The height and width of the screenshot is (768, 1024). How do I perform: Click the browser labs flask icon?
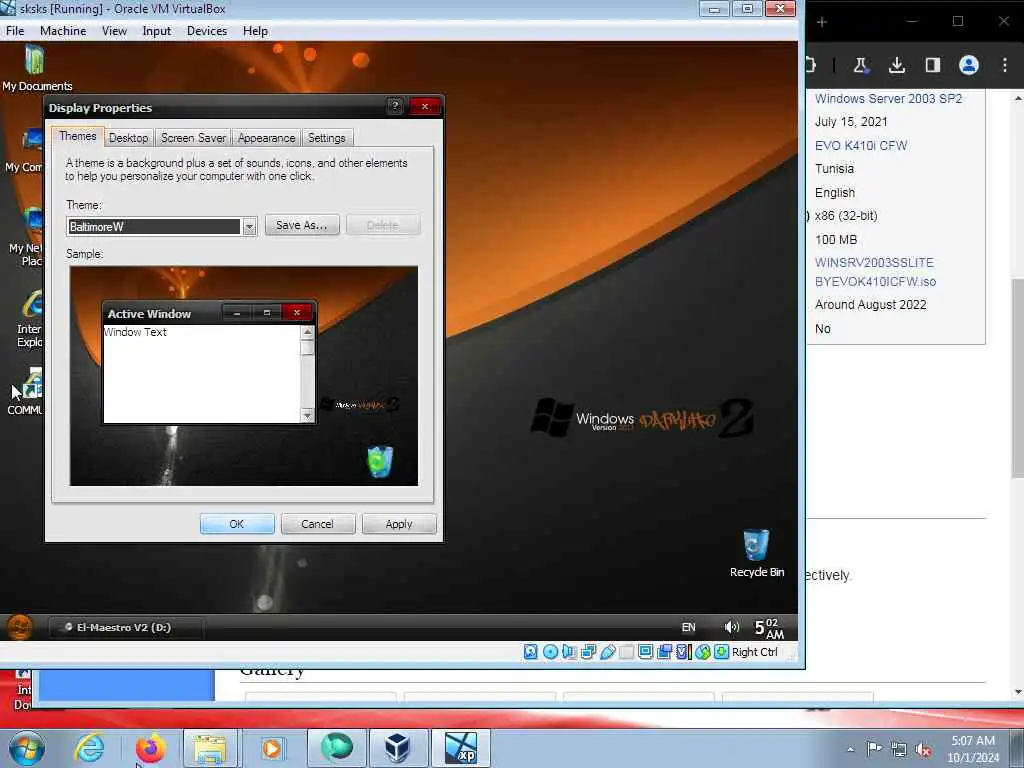861,65
